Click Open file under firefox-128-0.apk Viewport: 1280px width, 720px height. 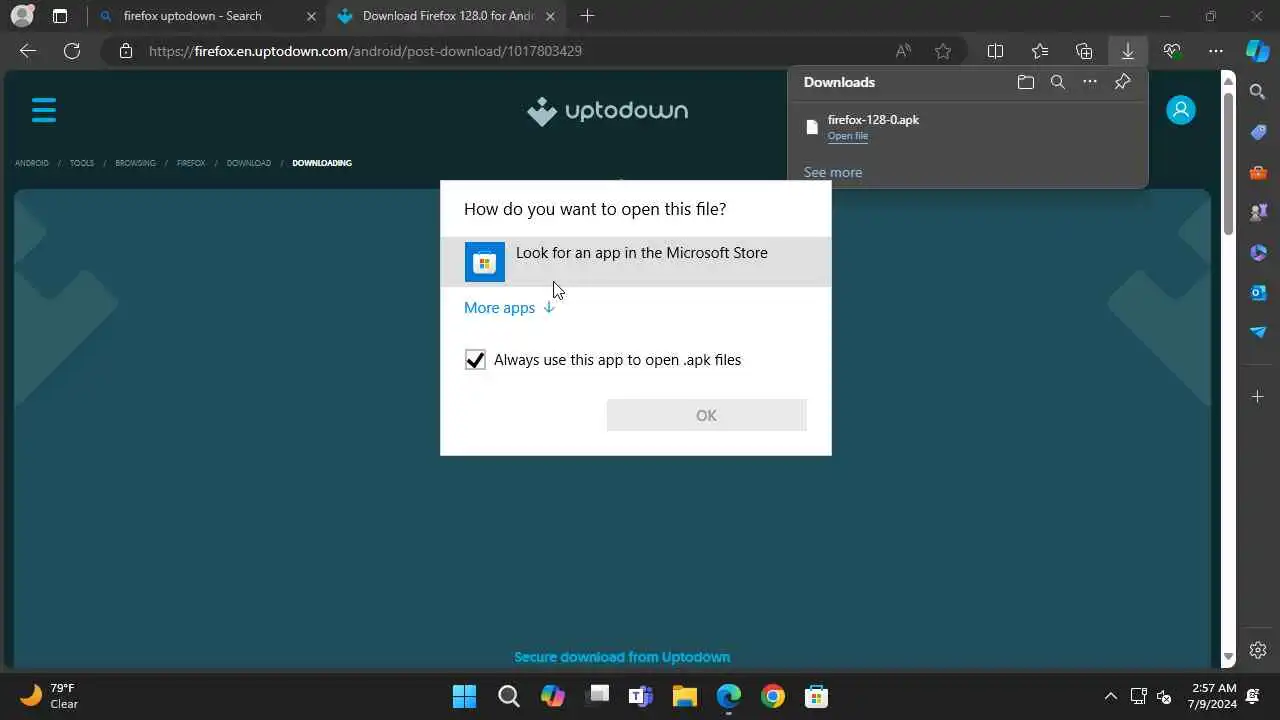coord(848,136)
